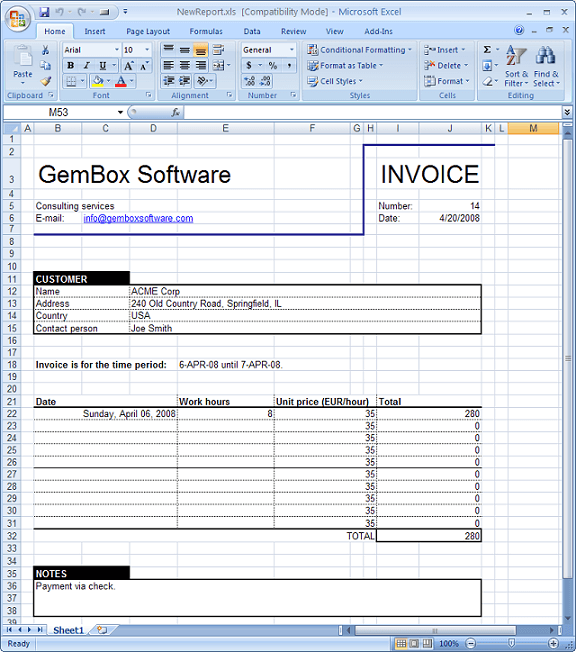Click the Orientation text angle icon
This screenshot has width=576, height=652.
(x=202, y=80)
